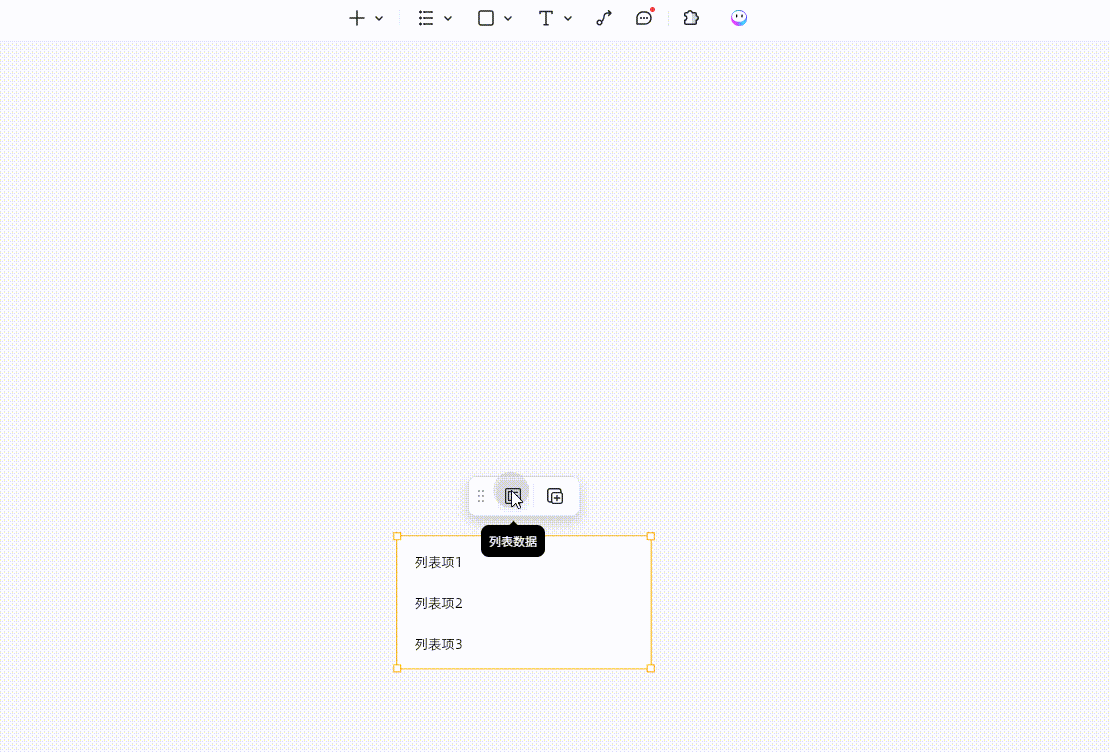The height and width of the screenshot is (752, 1110).
Task: Click the plus icon to add new element
Action: pyautogui.click(x=357, y=17)
